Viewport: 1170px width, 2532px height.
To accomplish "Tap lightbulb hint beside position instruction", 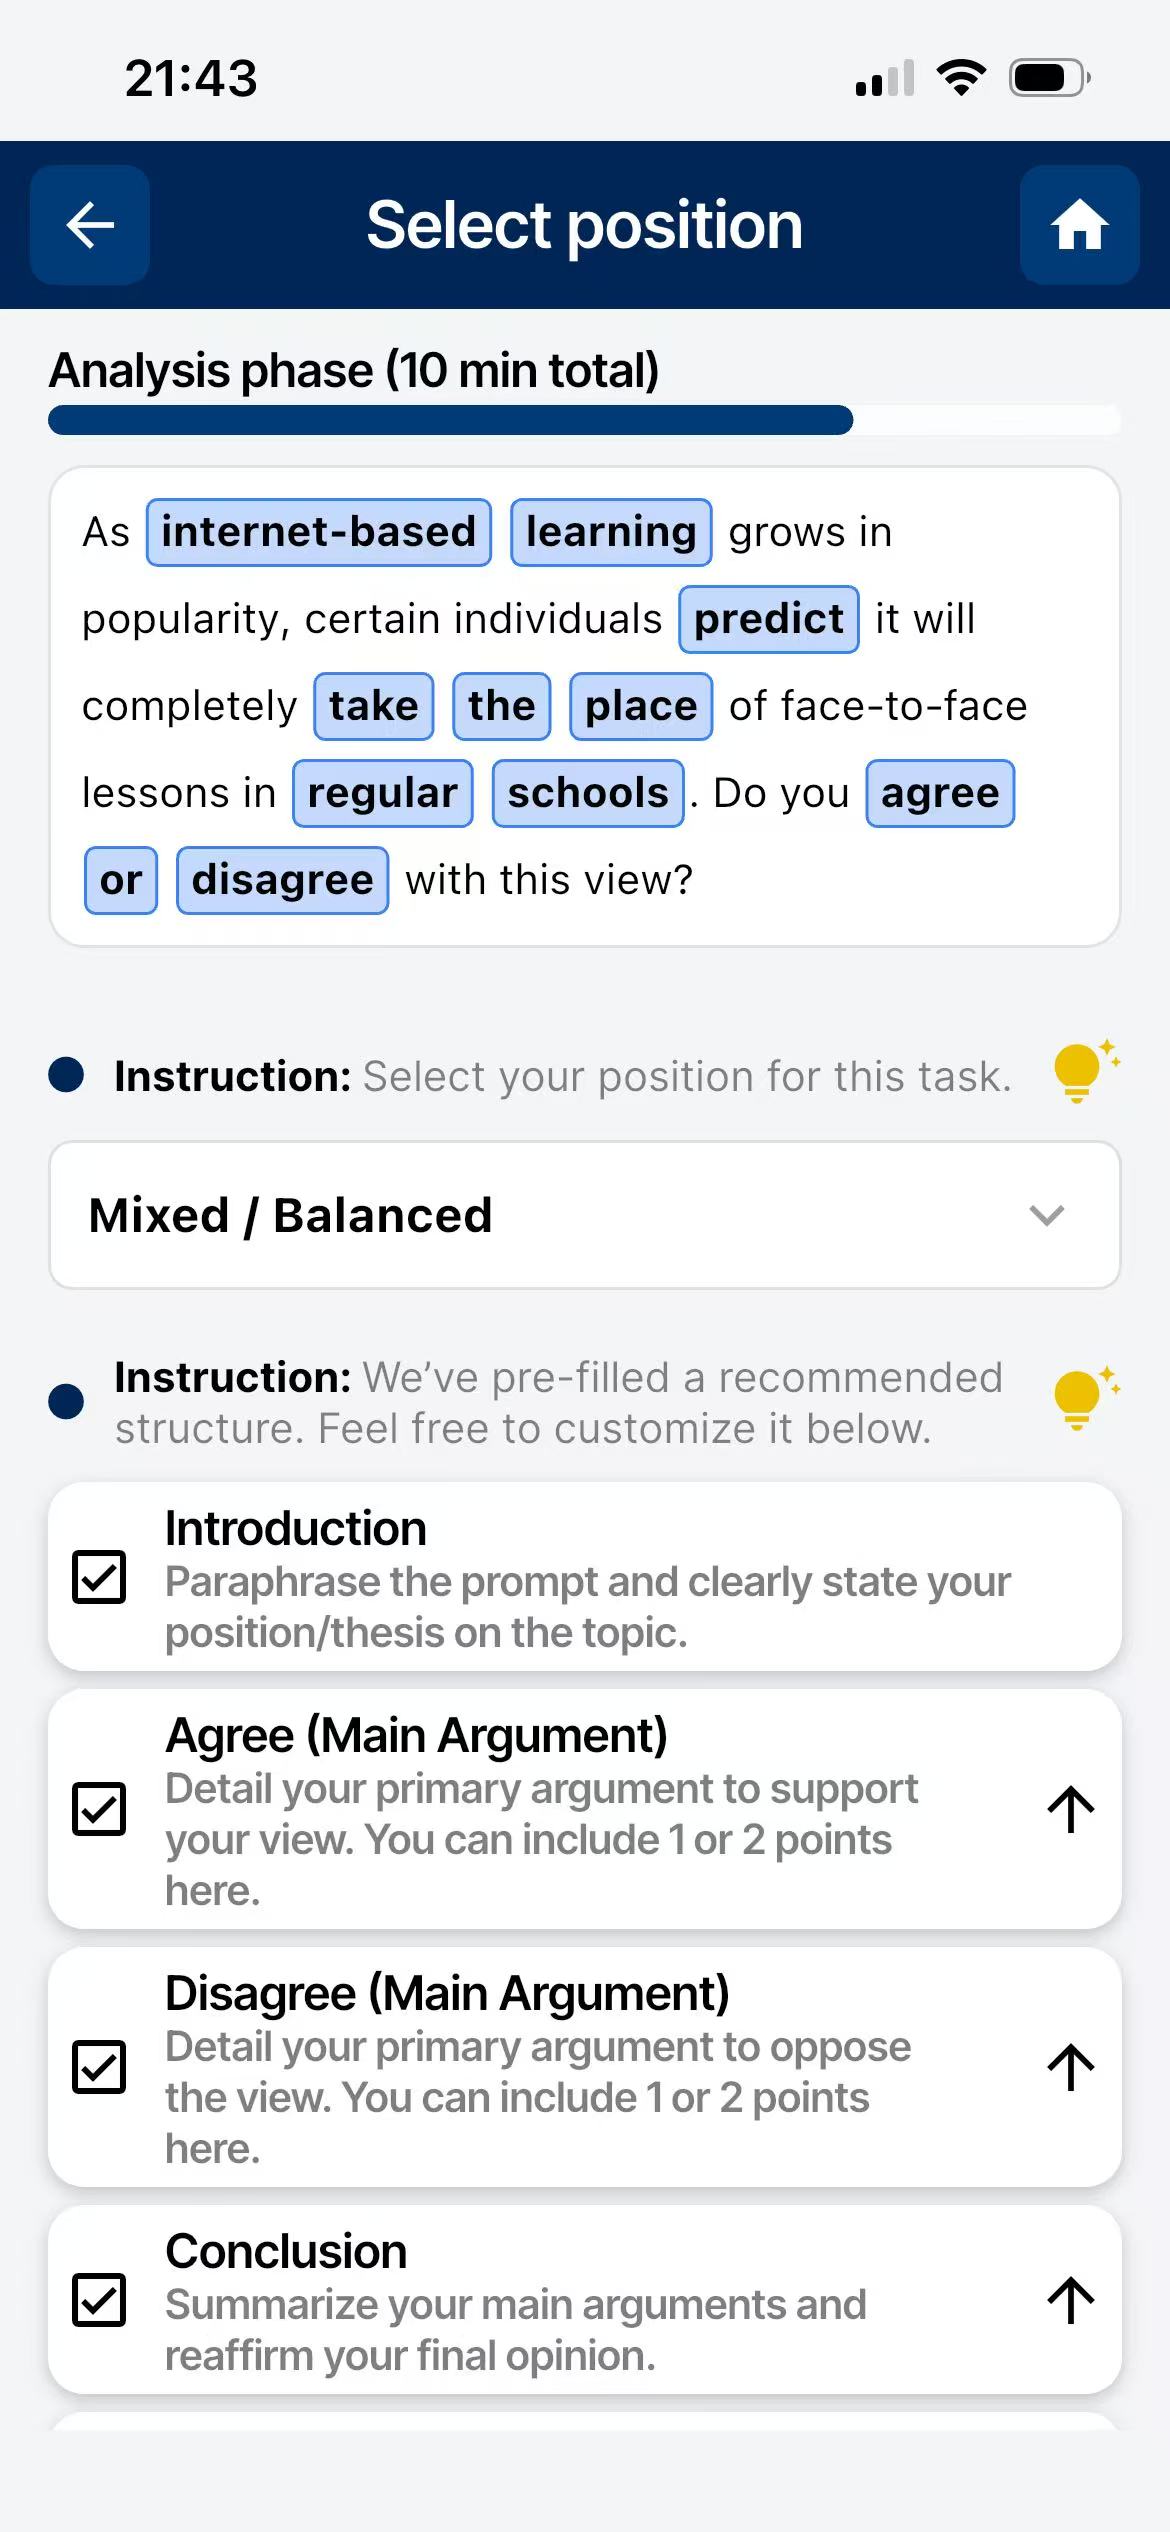I will 1084,1071.
